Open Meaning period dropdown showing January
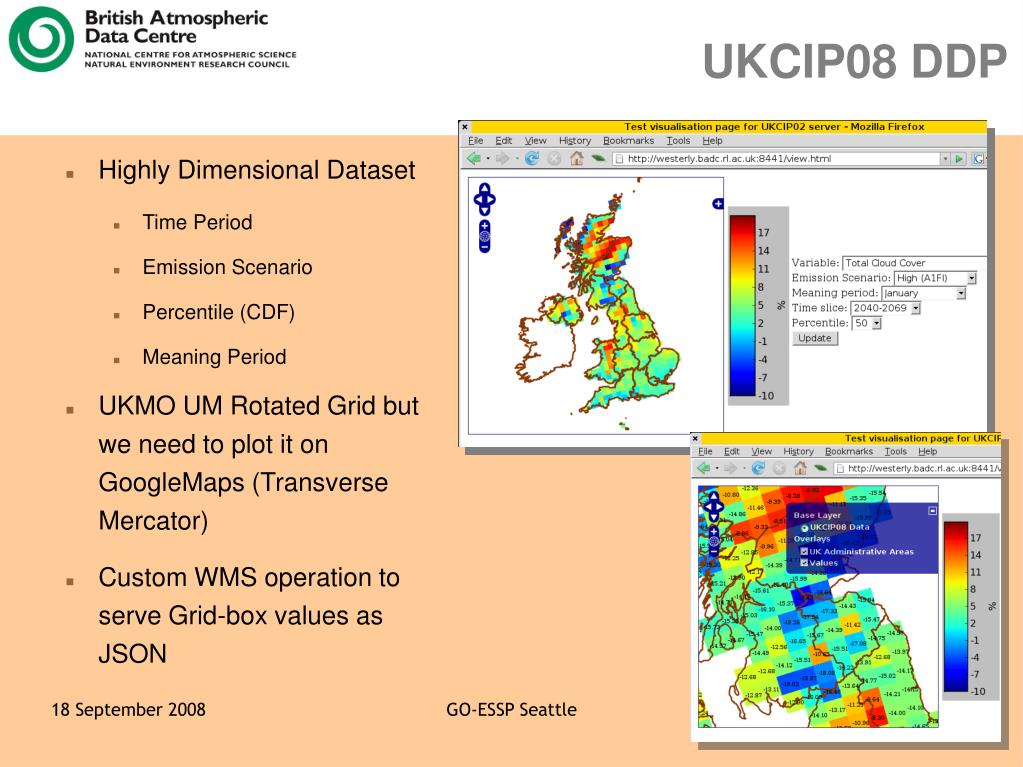The width and height of the screenshot is (1023, 767). coord(923,293)
